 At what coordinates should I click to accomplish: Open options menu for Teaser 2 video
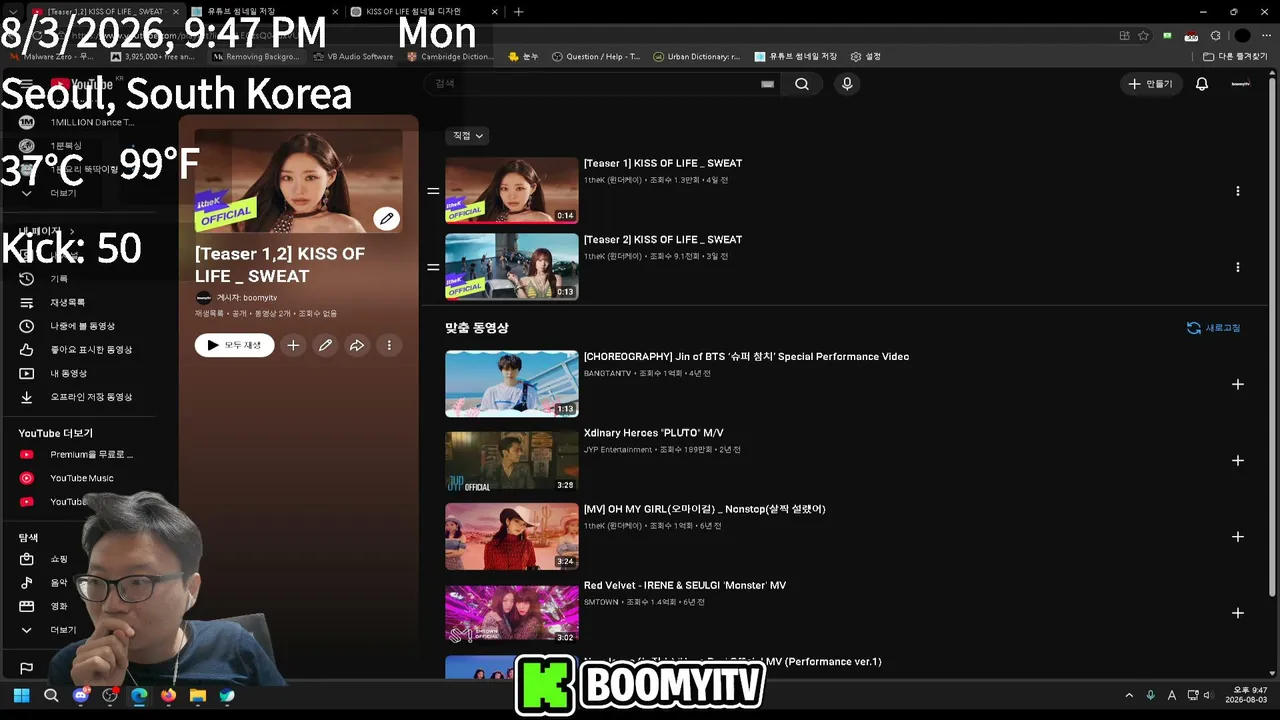click(x=1238, y=267)
